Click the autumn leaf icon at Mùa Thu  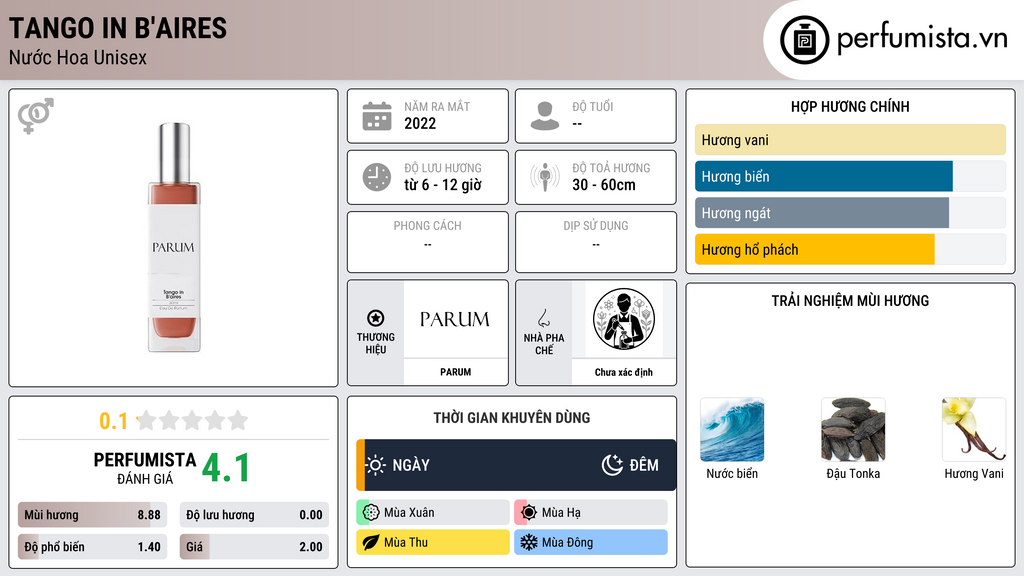point(371,542)
